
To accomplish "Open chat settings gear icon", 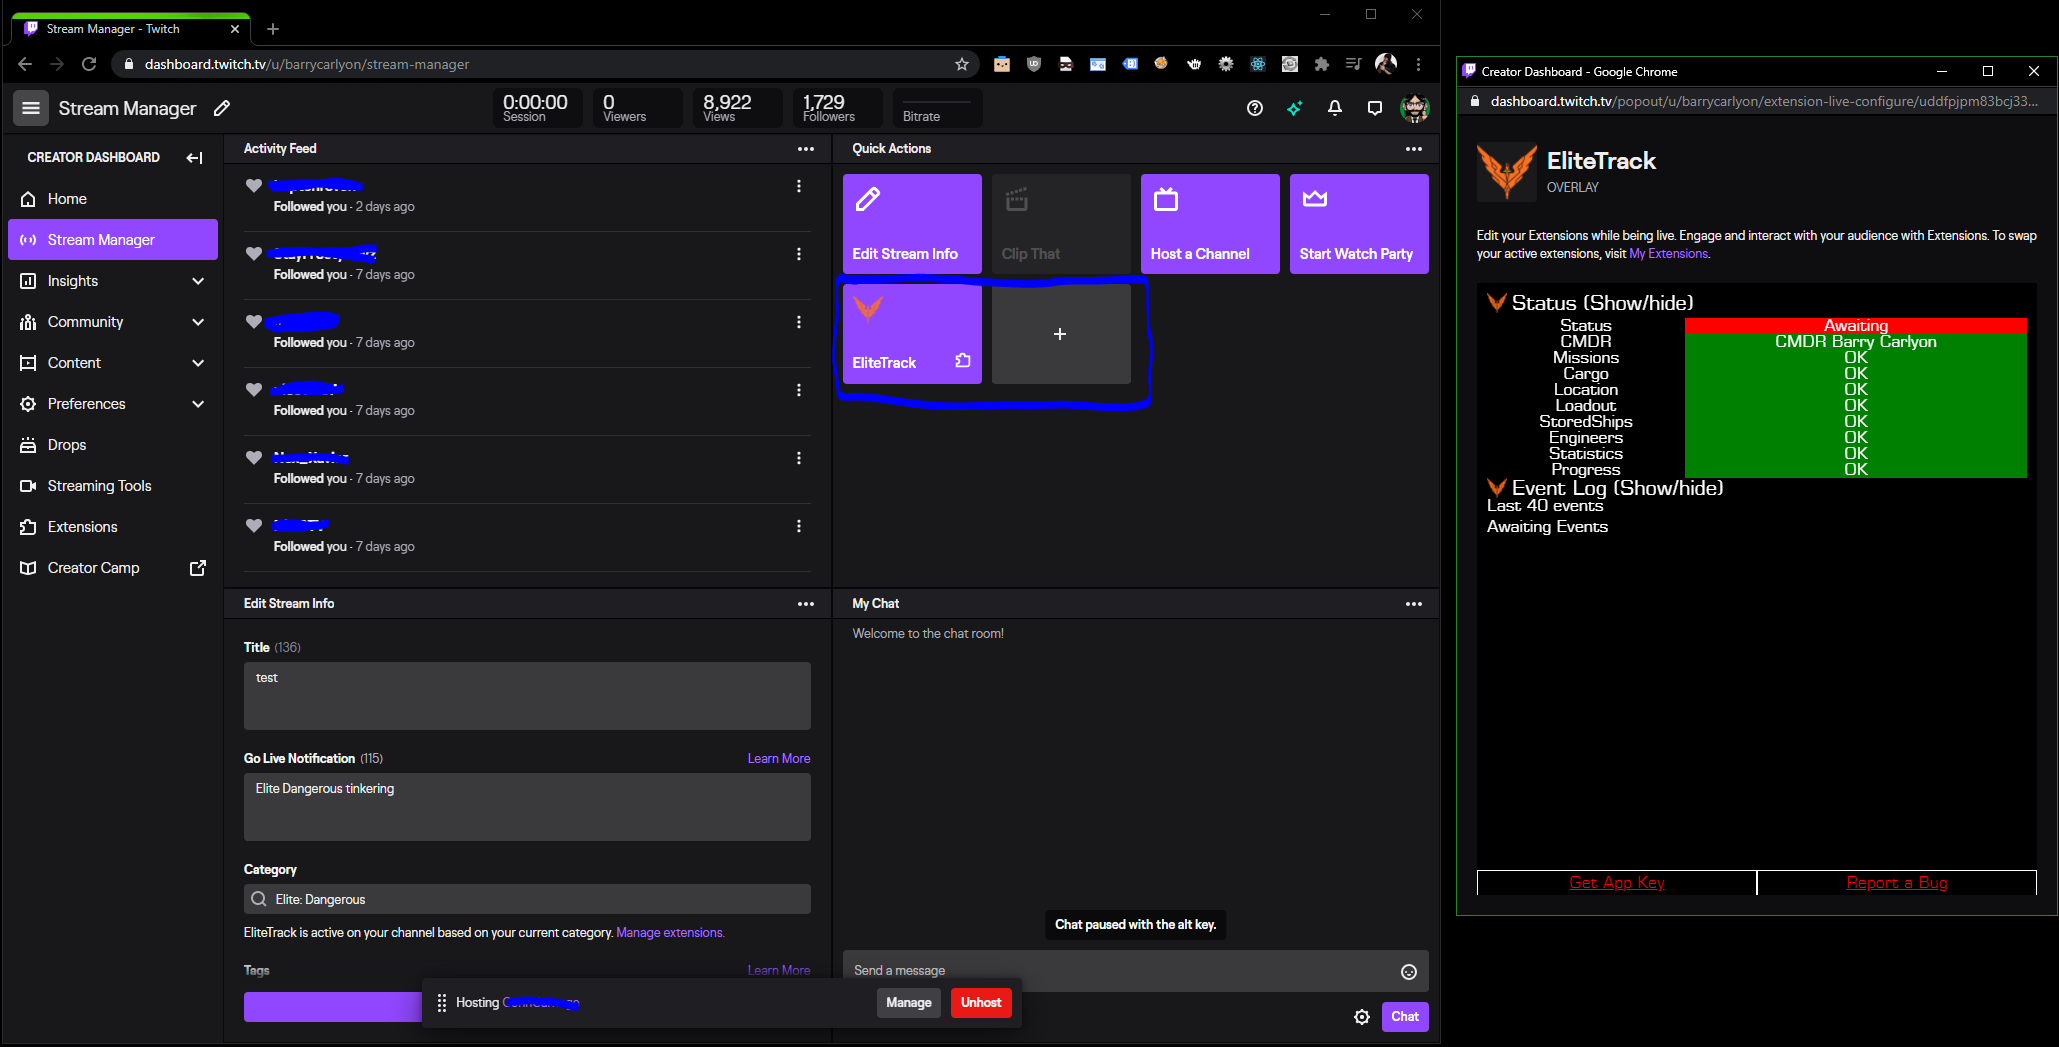I will [x=1362, y=1017].
